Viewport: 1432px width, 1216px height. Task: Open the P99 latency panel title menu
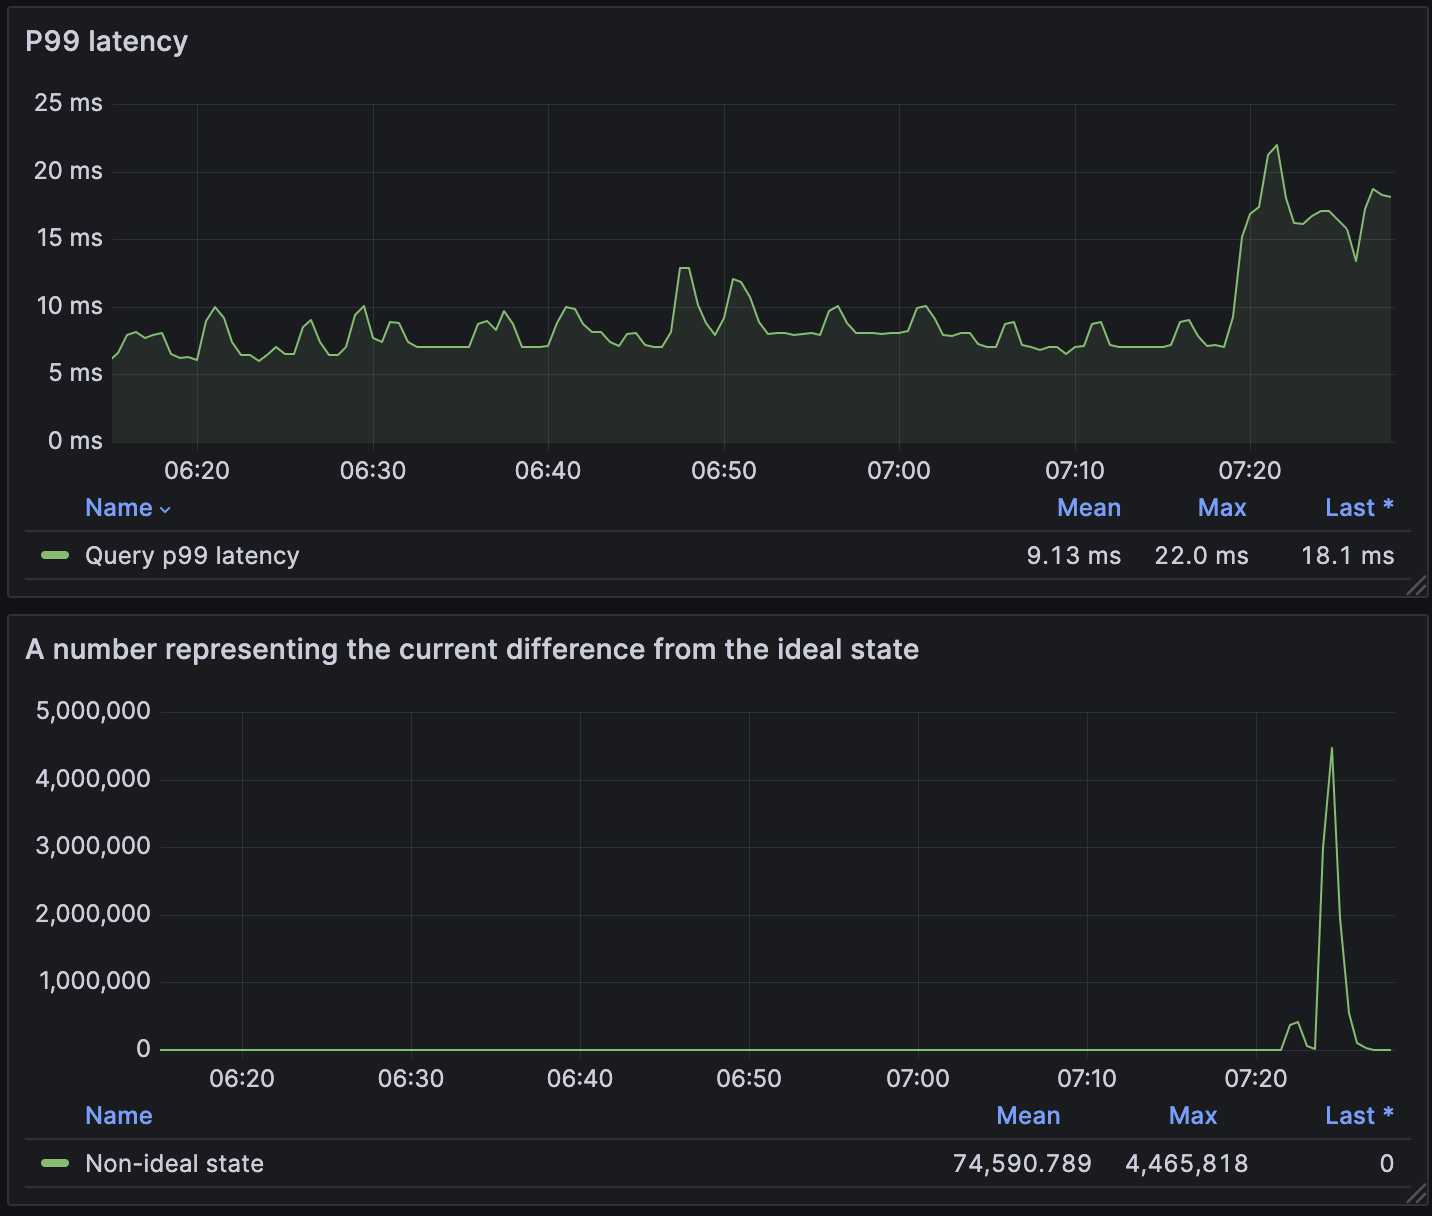[106, 41]
